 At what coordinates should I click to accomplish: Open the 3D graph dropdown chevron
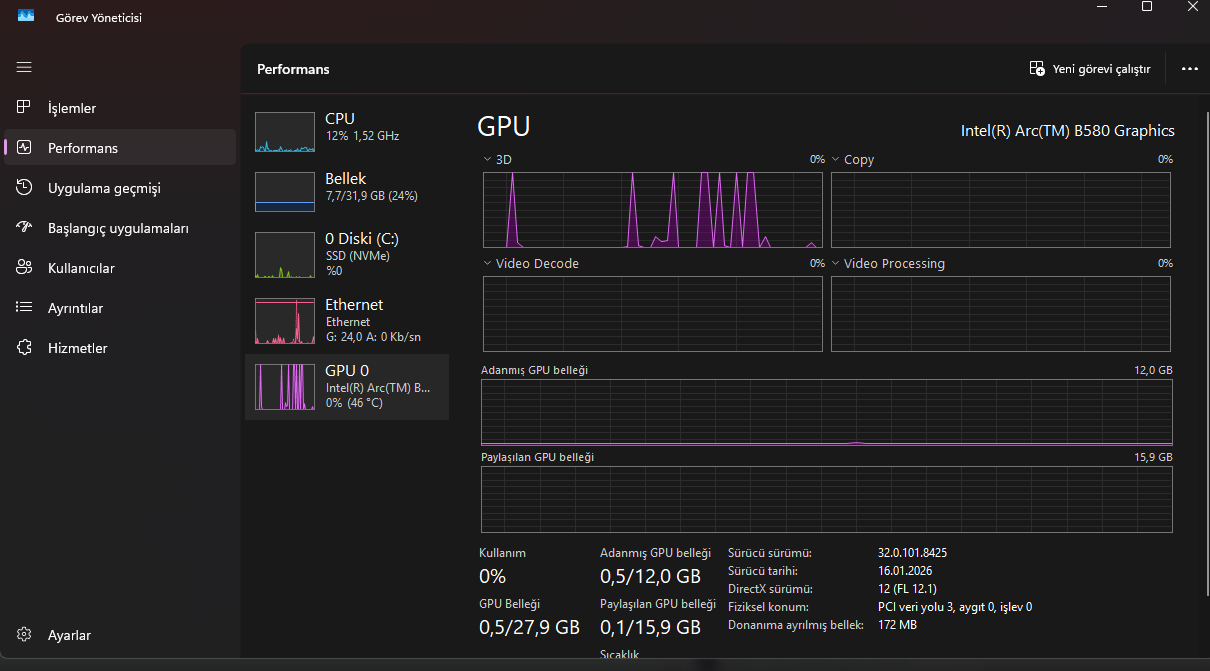click(x=487, y=159)
